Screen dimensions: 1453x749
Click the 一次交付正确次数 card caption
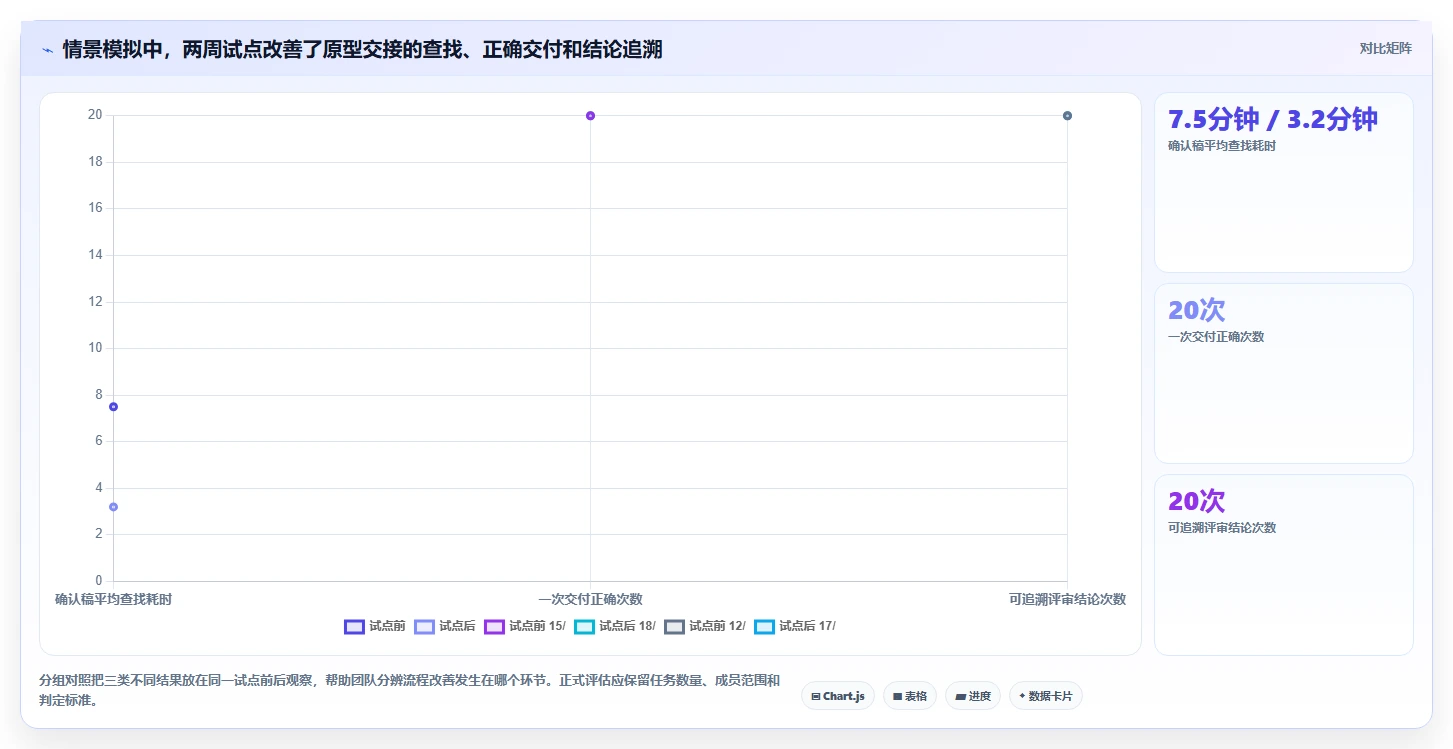coord(1216,337)
